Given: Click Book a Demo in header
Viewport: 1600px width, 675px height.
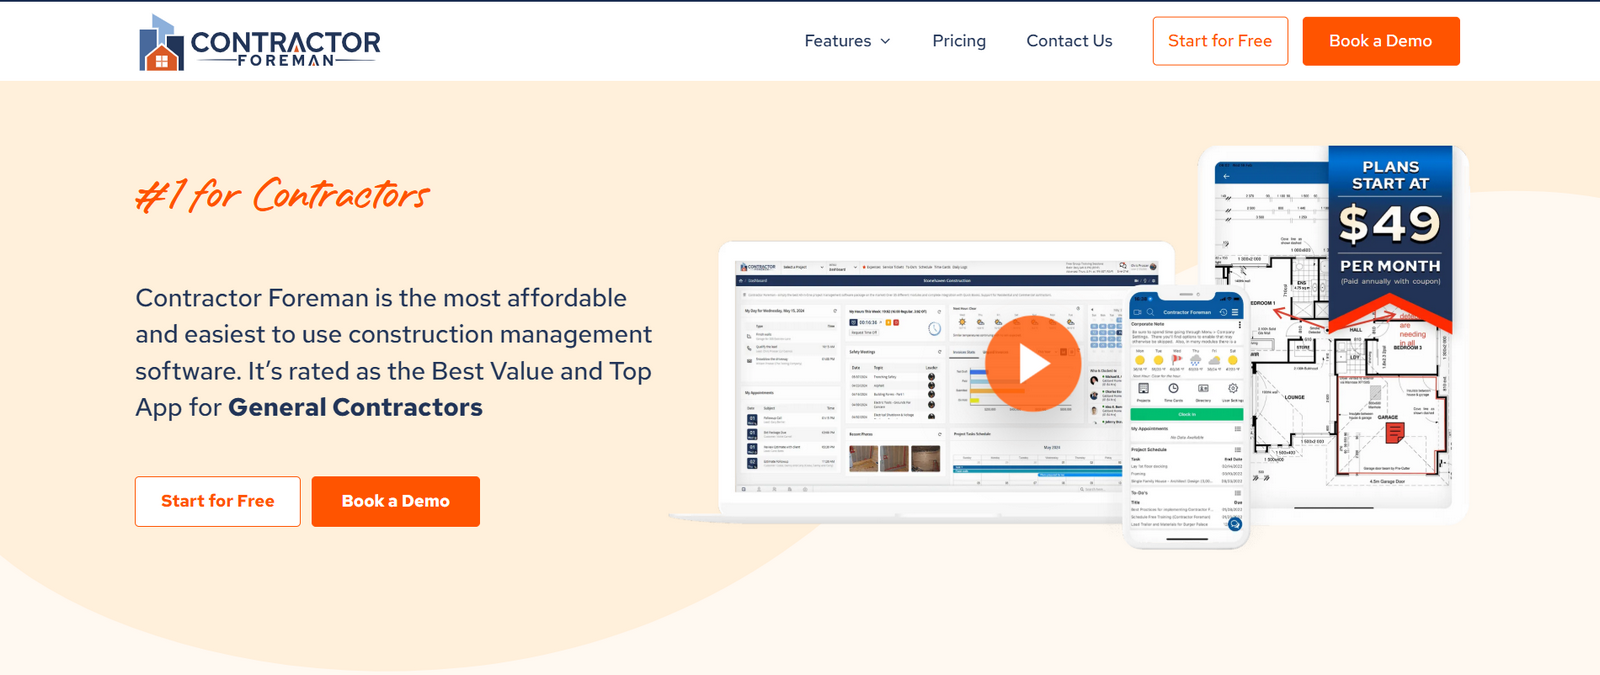Looking at the screenshot, I should [x=1381, y=41].
